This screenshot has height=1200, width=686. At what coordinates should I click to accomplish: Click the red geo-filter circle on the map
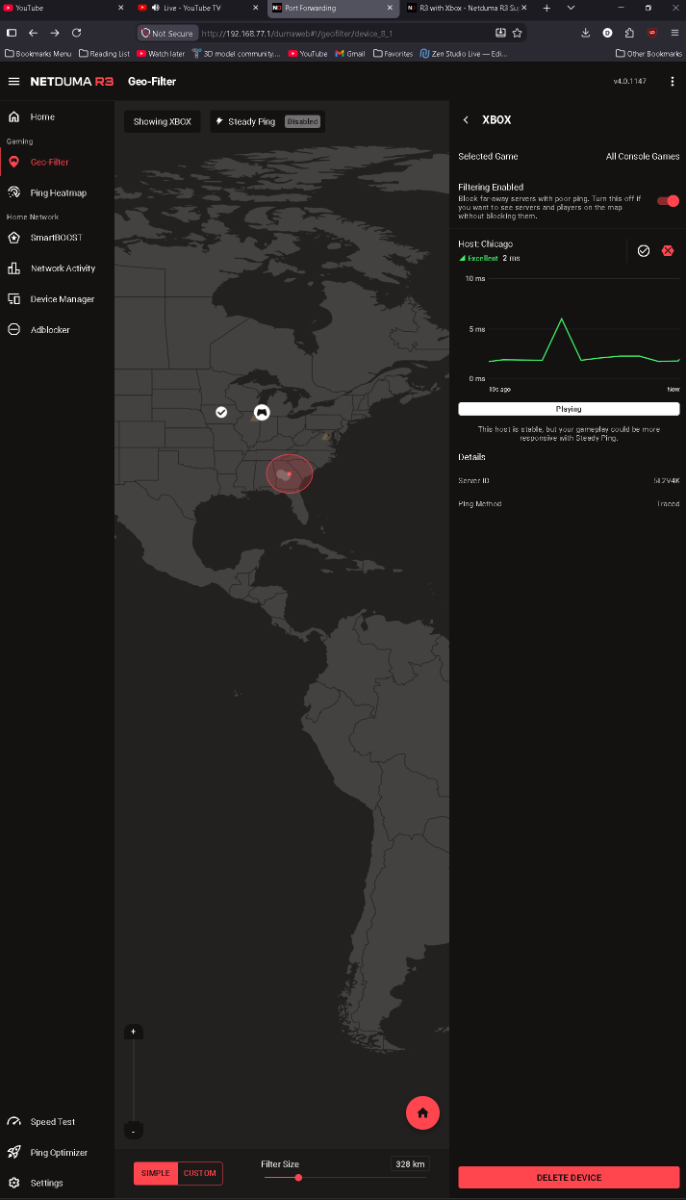(x=289, y=474)
